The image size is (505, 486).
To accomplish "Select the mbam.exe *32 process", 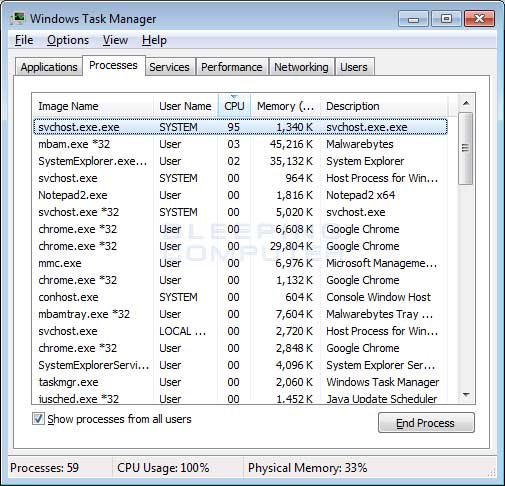I will 240,144.
